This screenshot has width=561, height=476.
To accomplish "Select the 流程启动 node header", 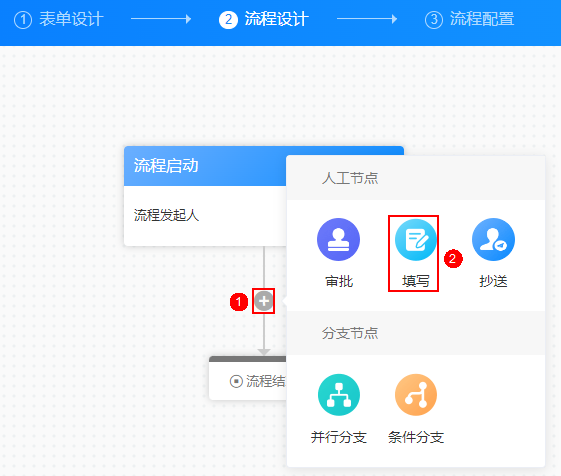I will pyautogui.click(x=205, y=166).
